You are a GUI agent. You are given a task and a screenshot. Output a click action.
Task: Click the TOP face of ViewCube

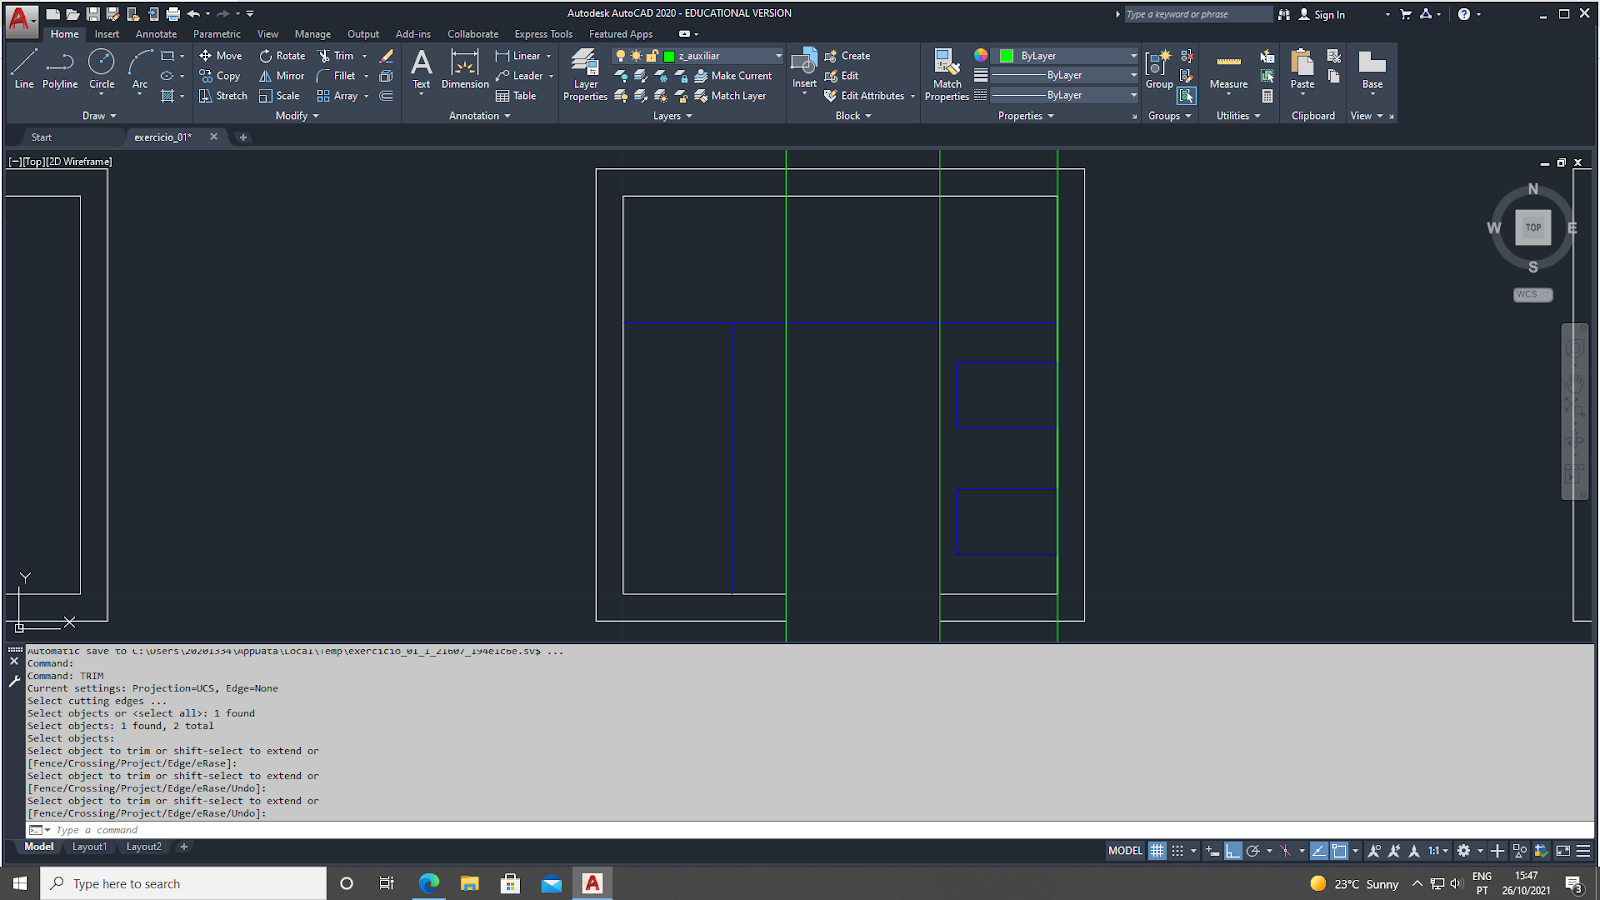1533,228
